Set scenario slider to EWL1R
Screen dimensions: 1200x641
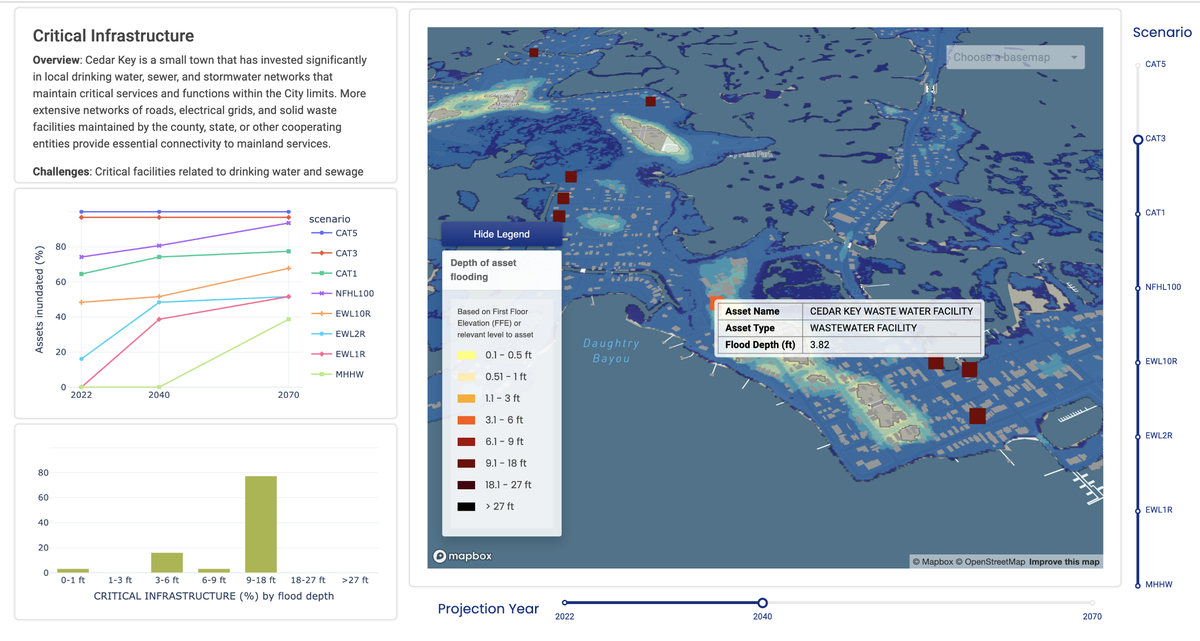pos(1137,510)
